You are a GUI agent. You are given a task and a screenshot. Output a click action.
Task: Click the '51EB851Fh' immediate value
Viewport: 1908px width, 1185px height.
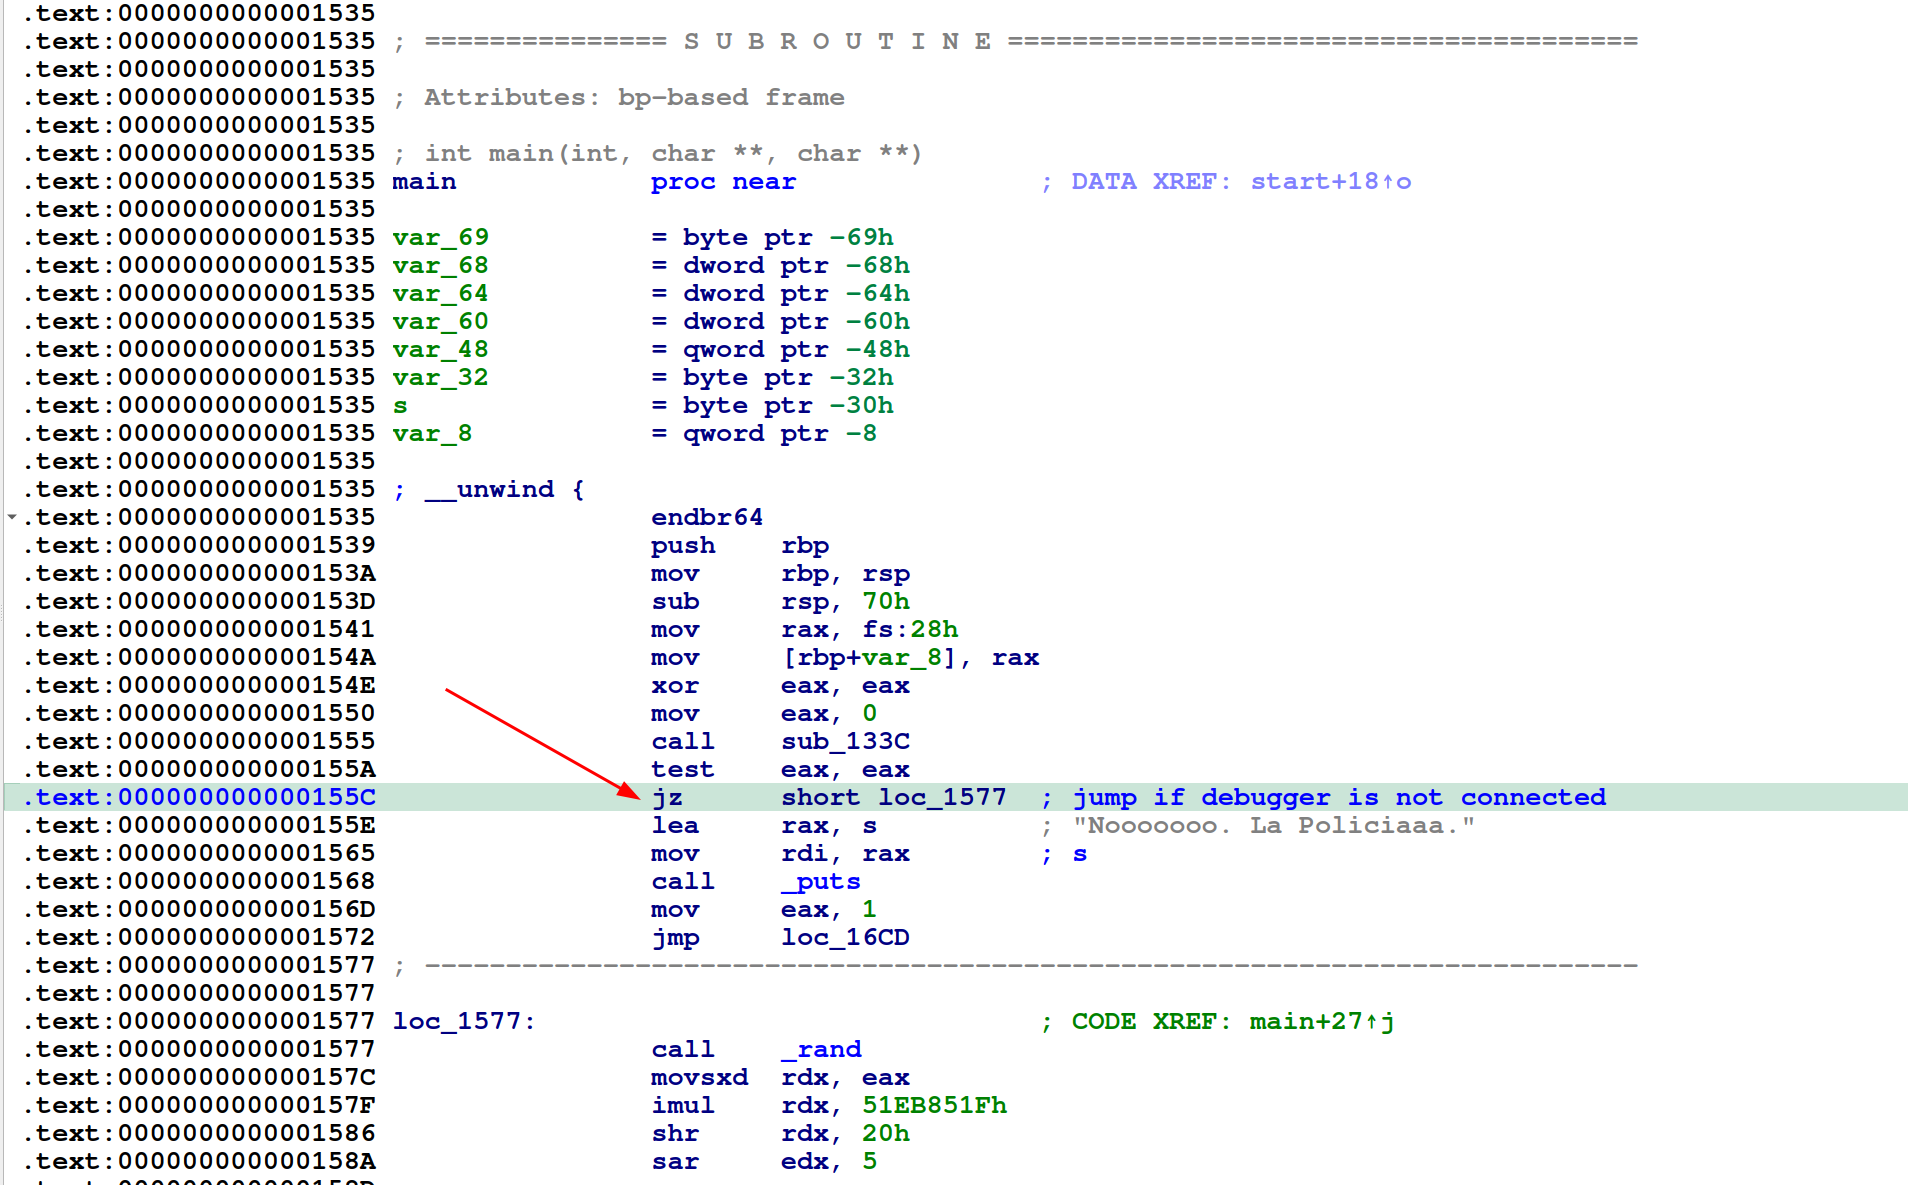point(934,1105)
